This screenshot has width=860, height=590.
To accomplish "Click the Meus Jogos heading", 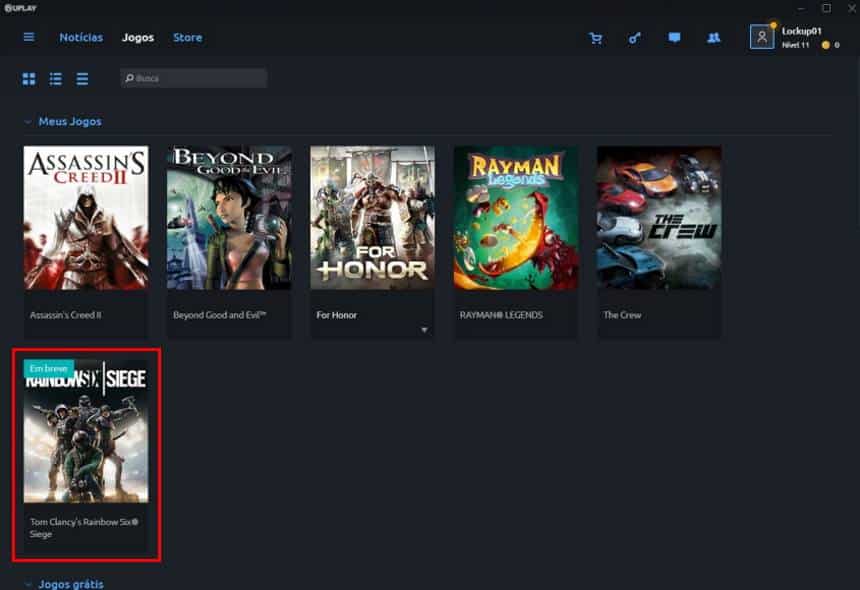I will [x=70, y=121].
